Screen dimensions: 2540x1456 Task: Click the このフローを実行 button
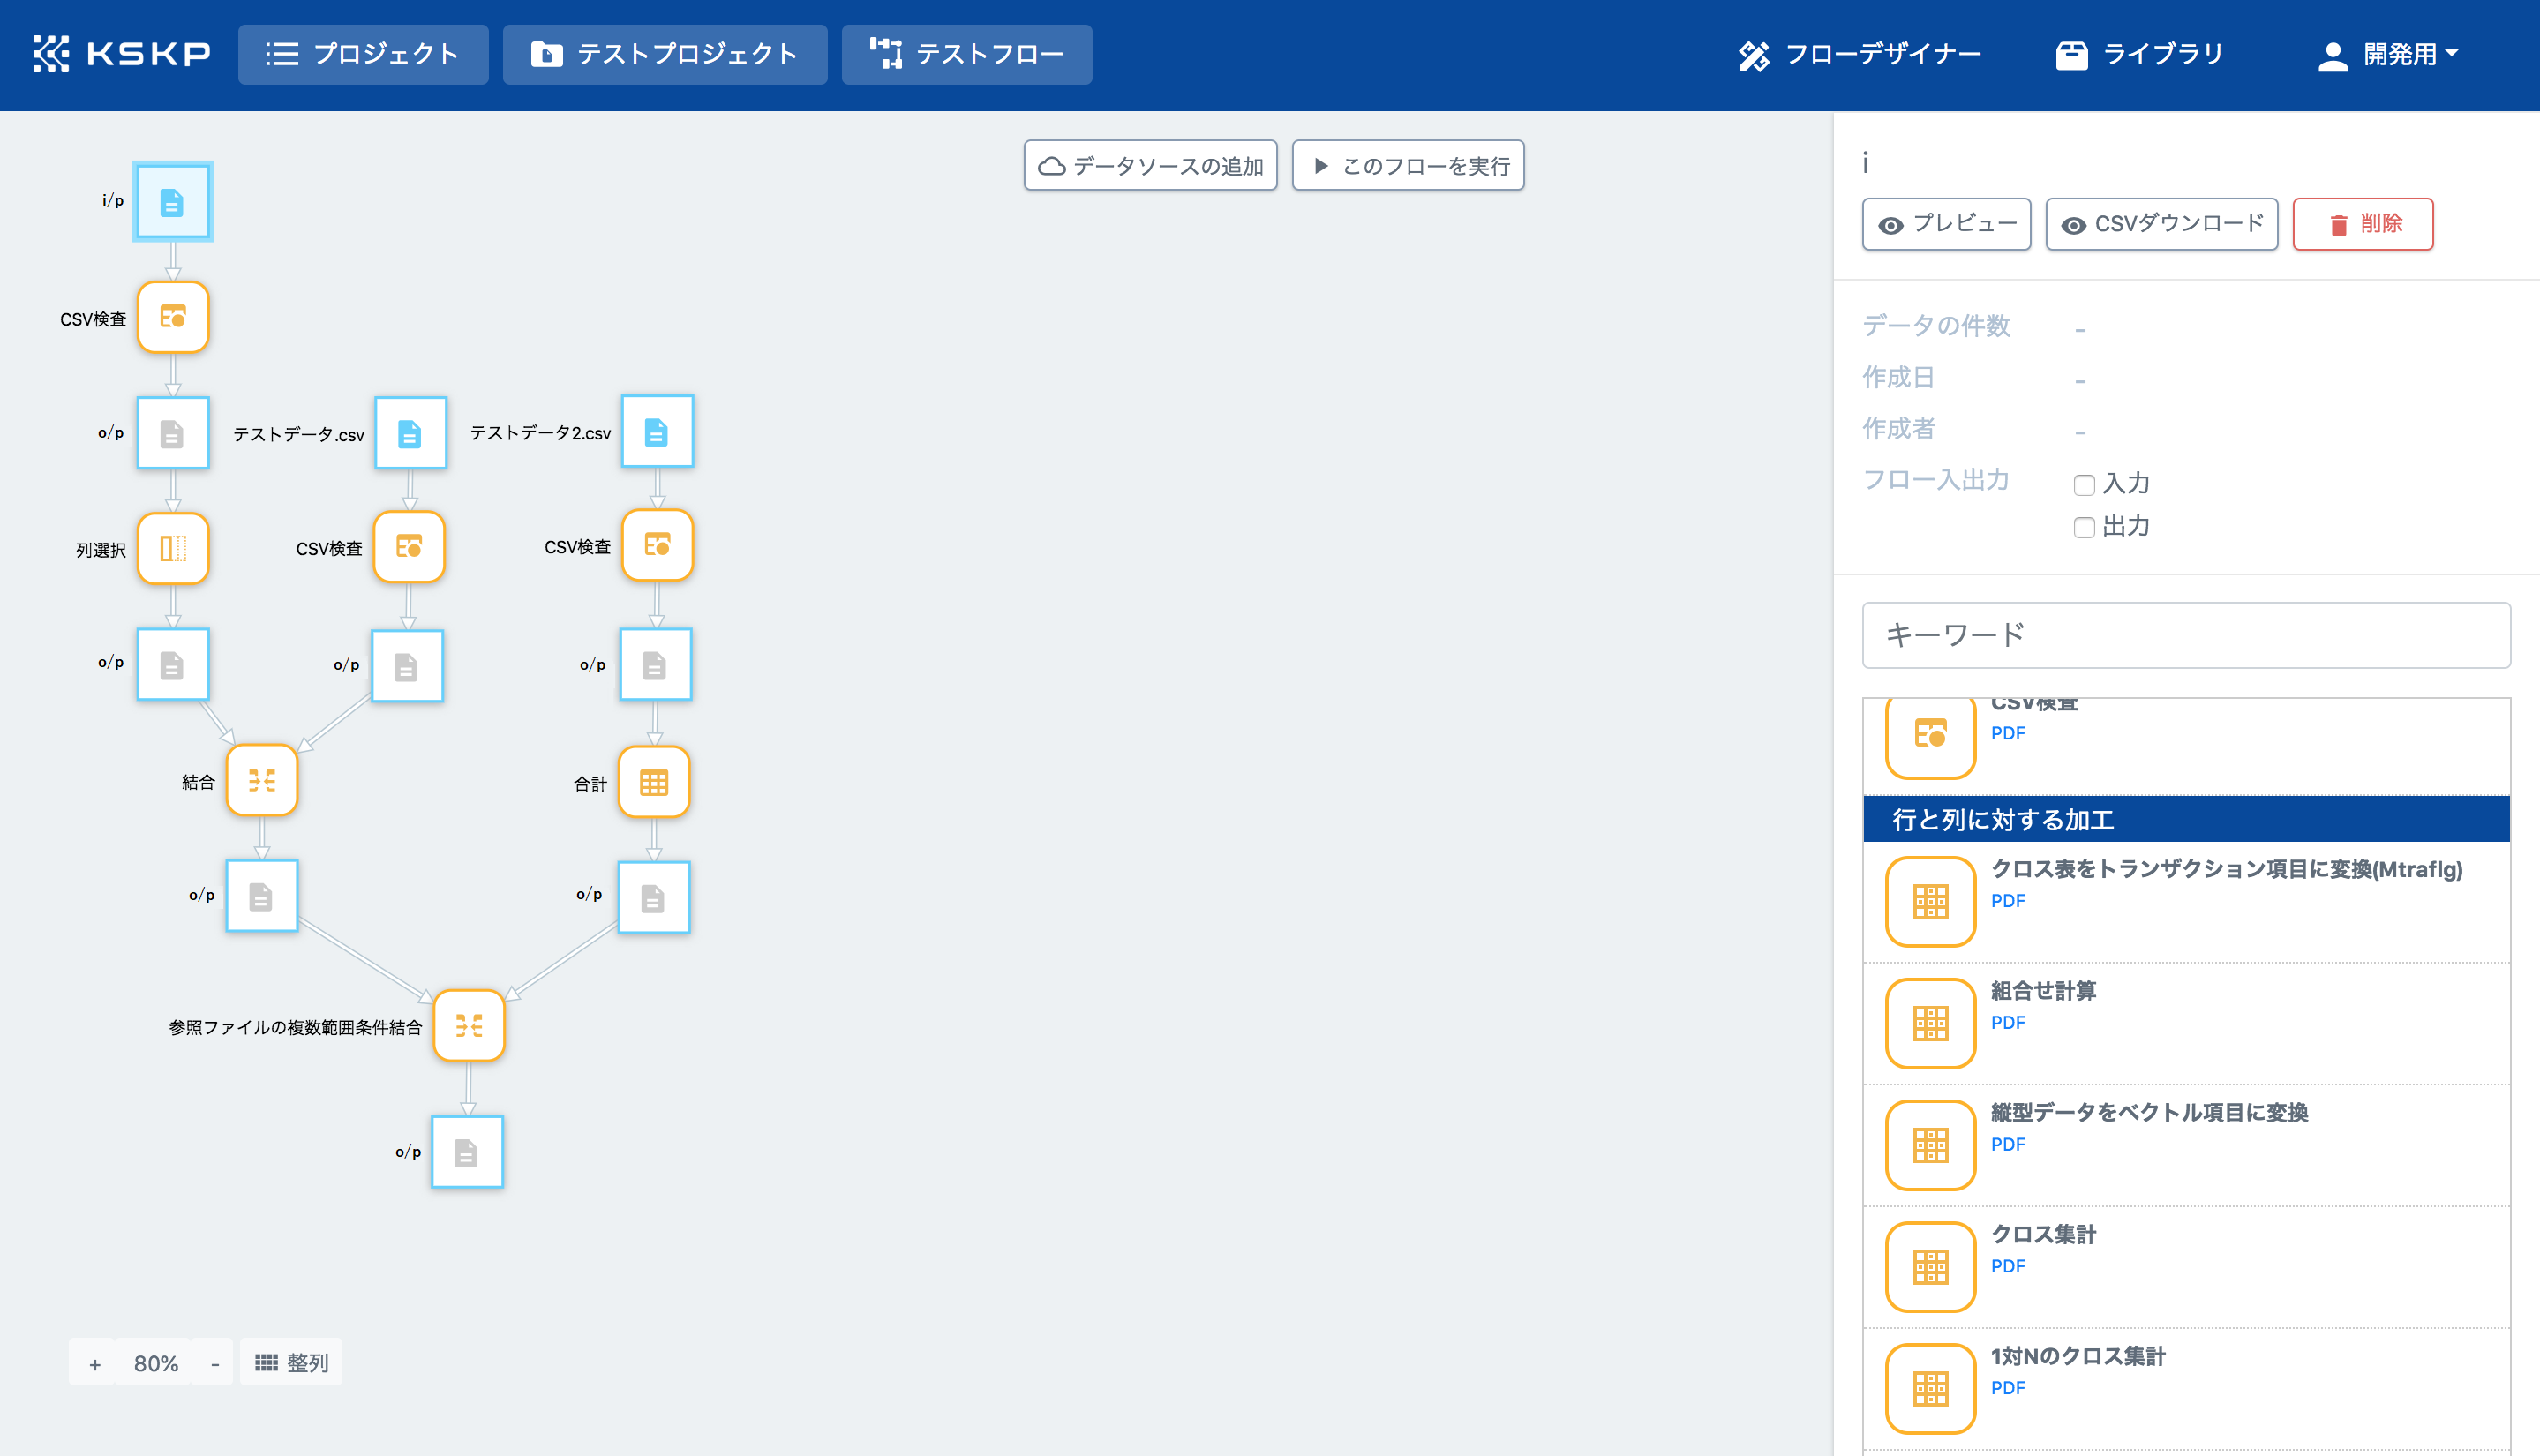1408,165
